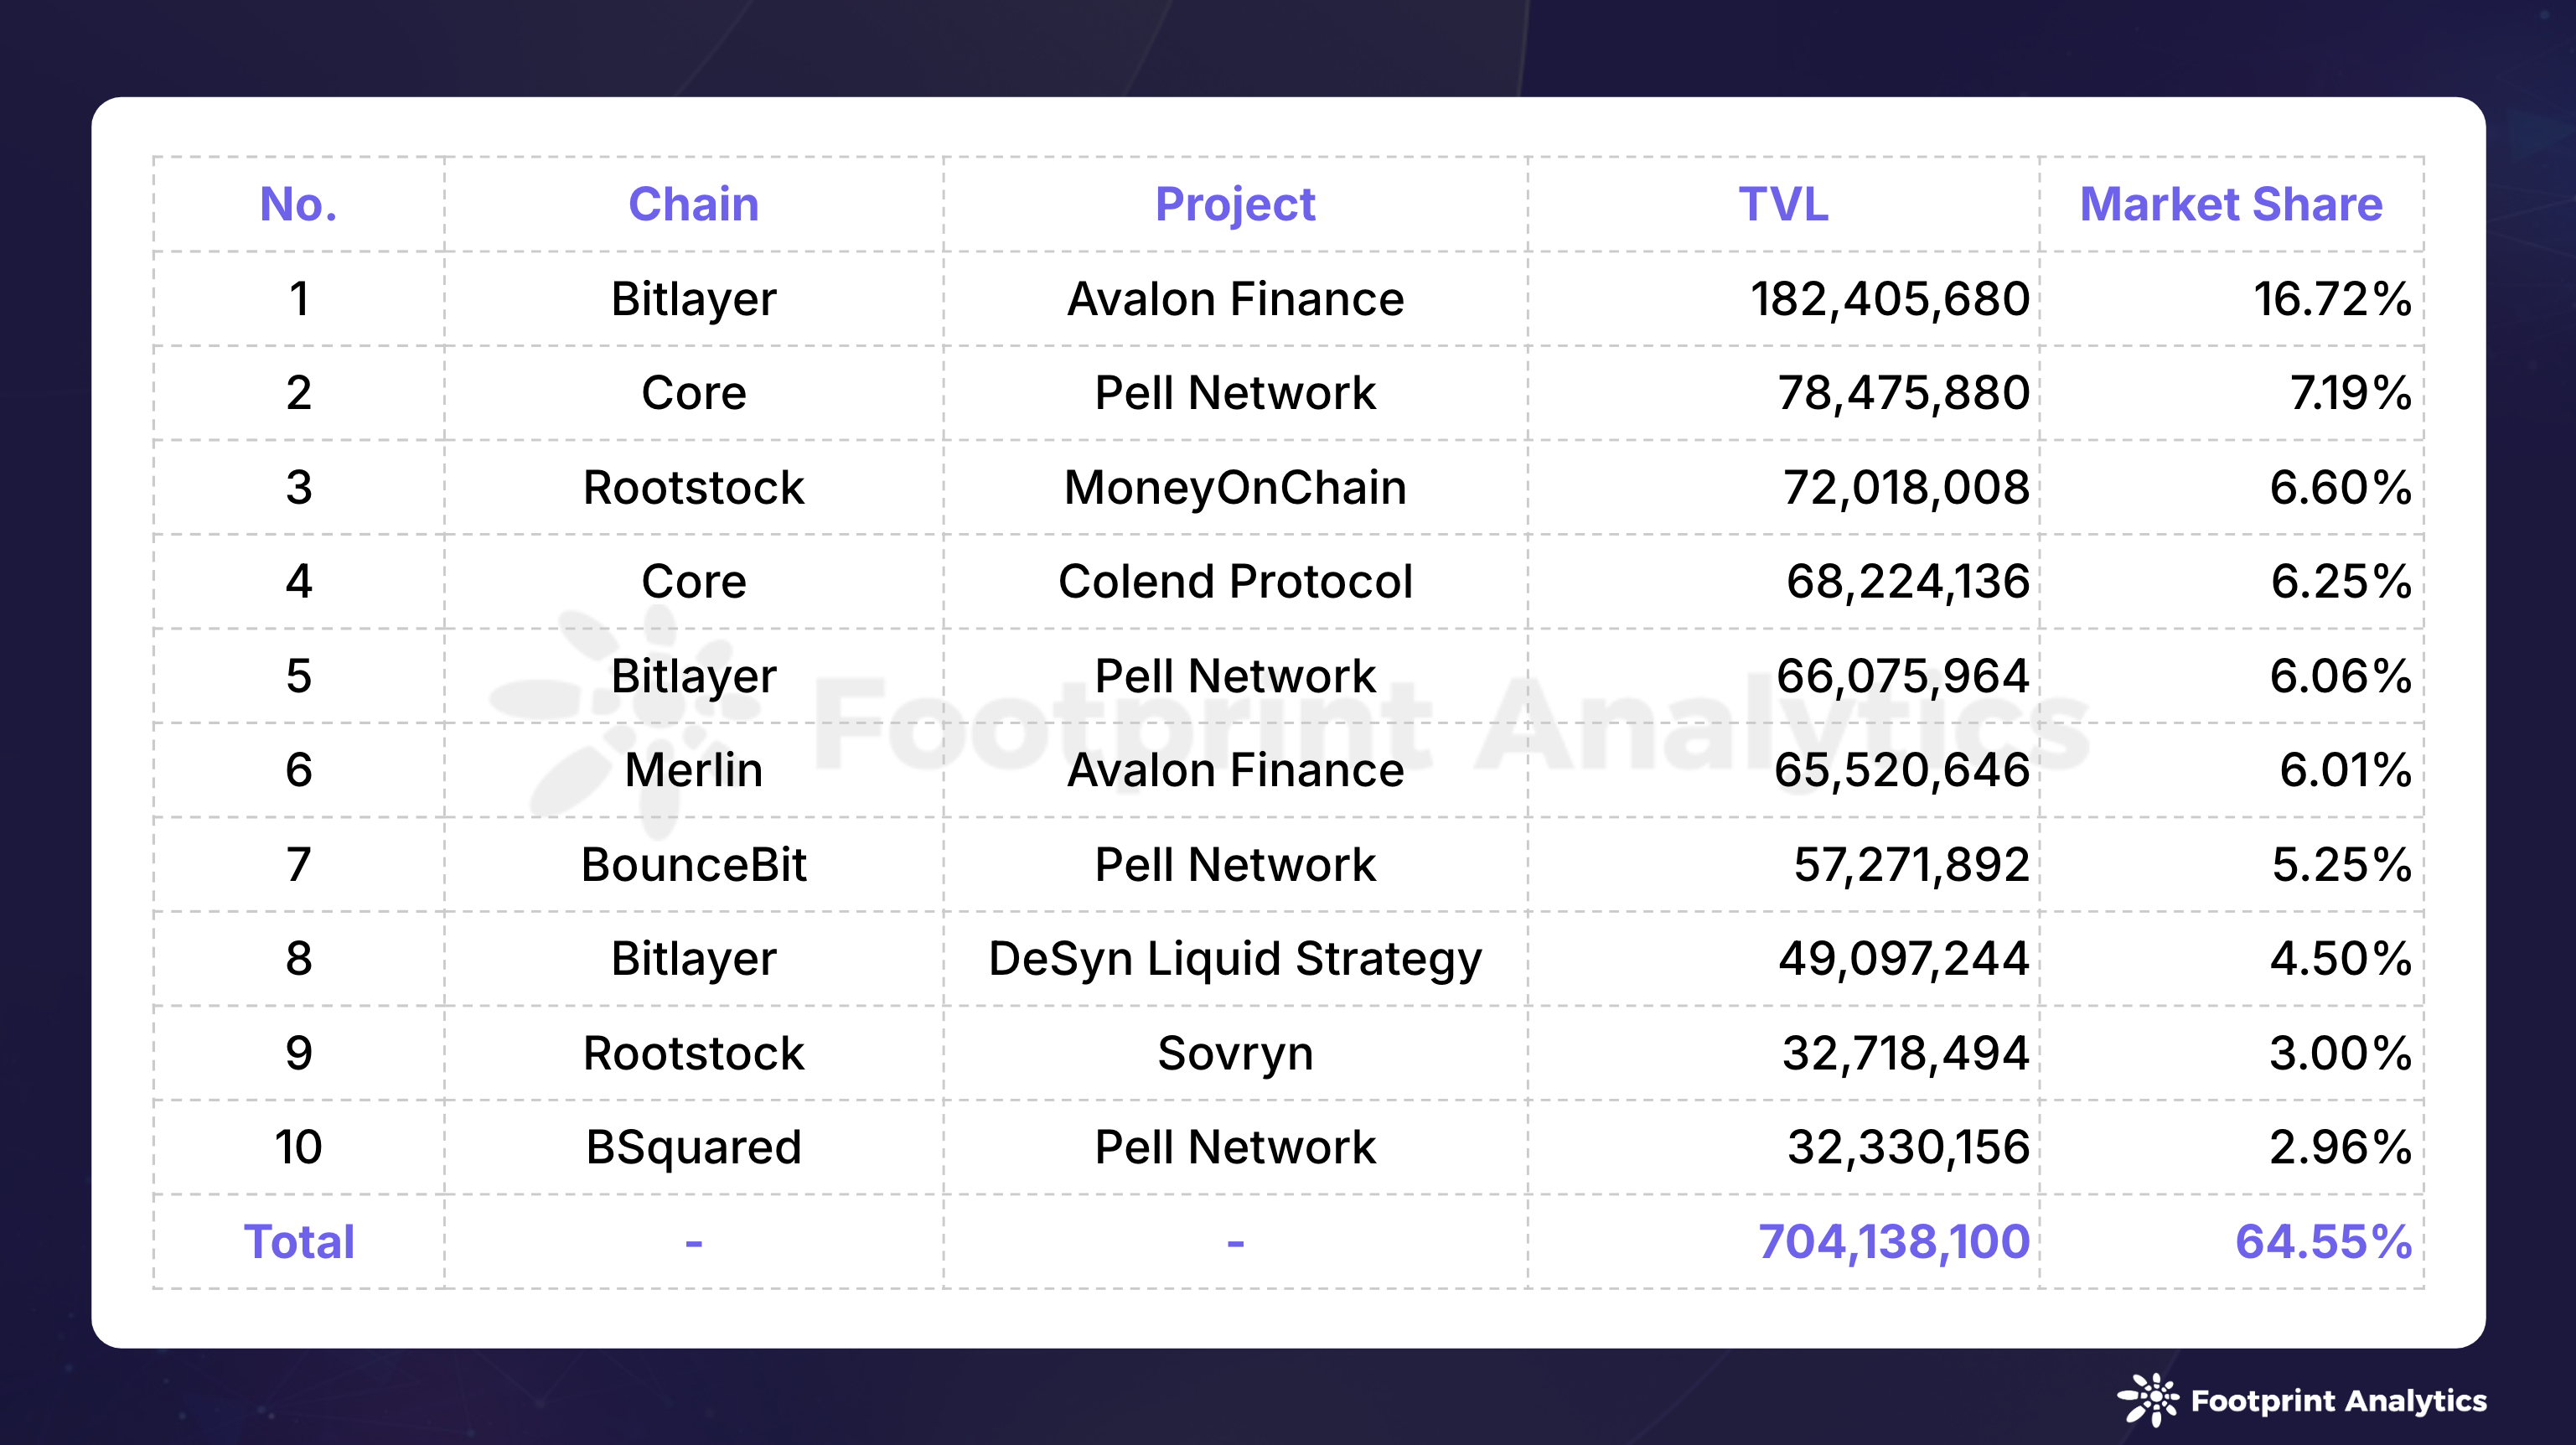Click the total TVL value 704,138,100
Screen dimensions: 2576x1445
(x=1893, y=1242)
